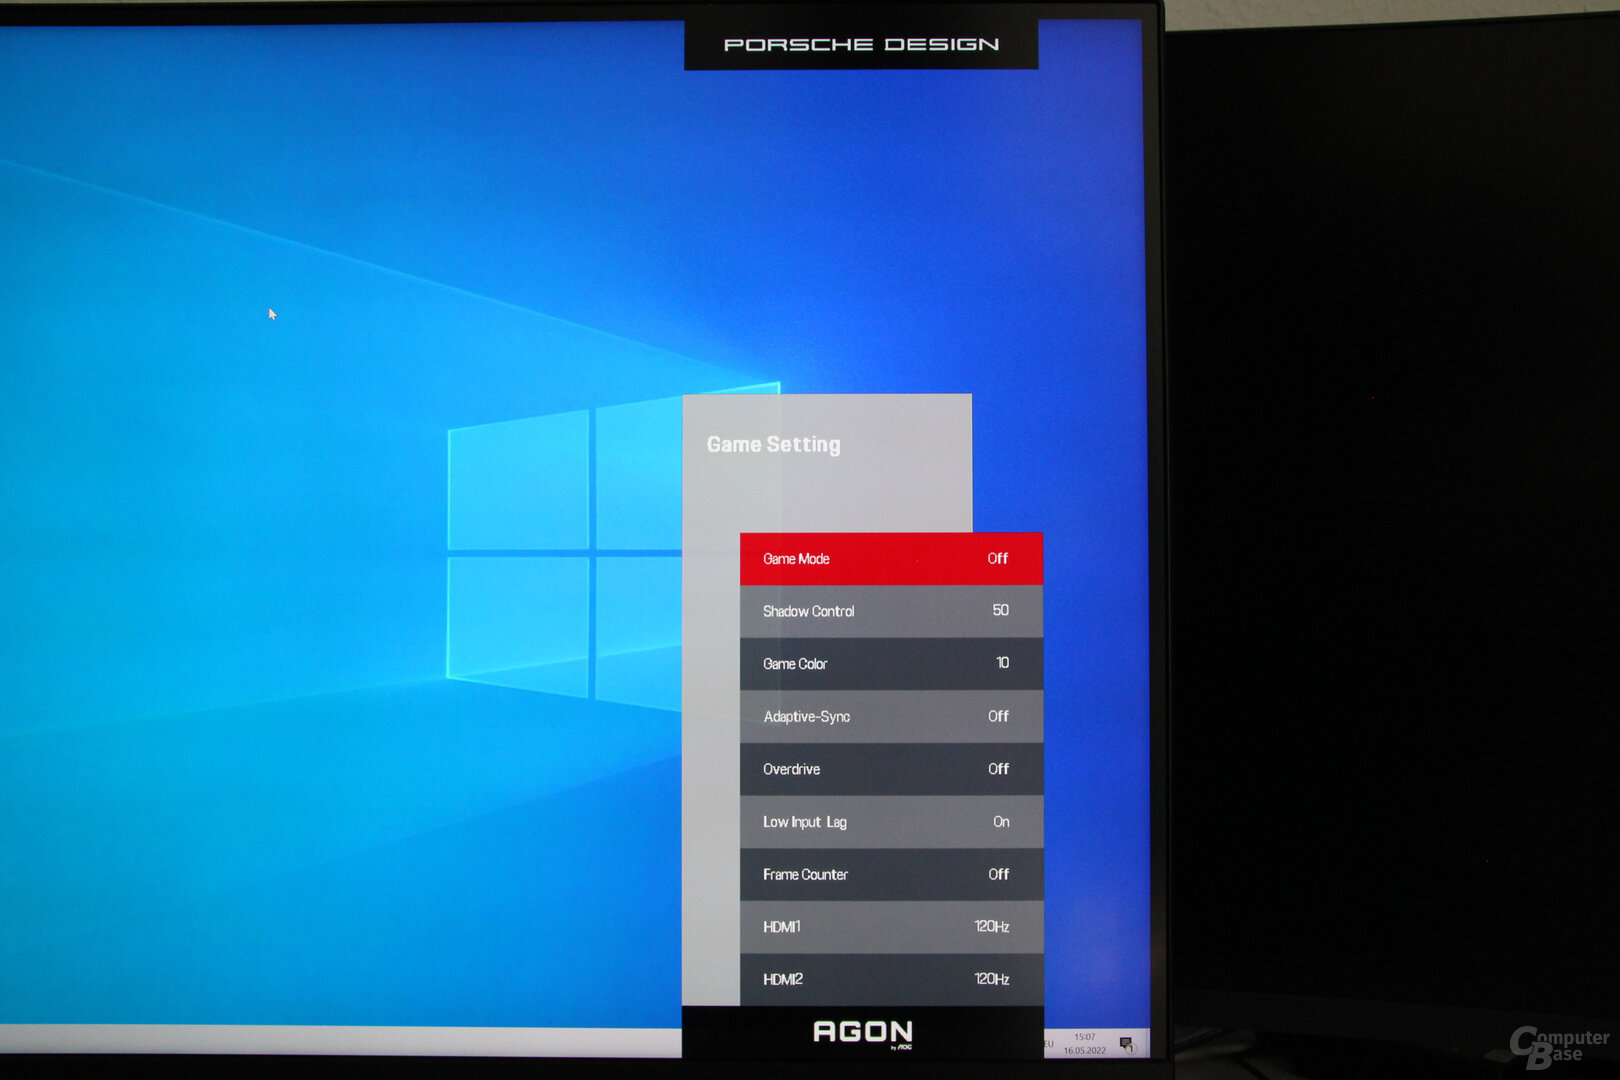Select the Overdrive menu entry

pyautogui.click(x=891, y=769)
